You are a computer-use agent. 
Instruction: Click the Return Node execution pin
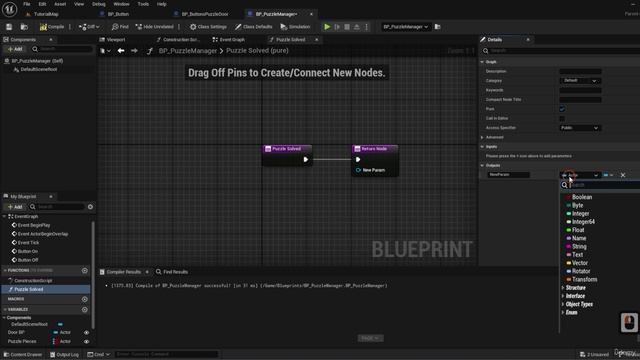[x=358, y=160]
